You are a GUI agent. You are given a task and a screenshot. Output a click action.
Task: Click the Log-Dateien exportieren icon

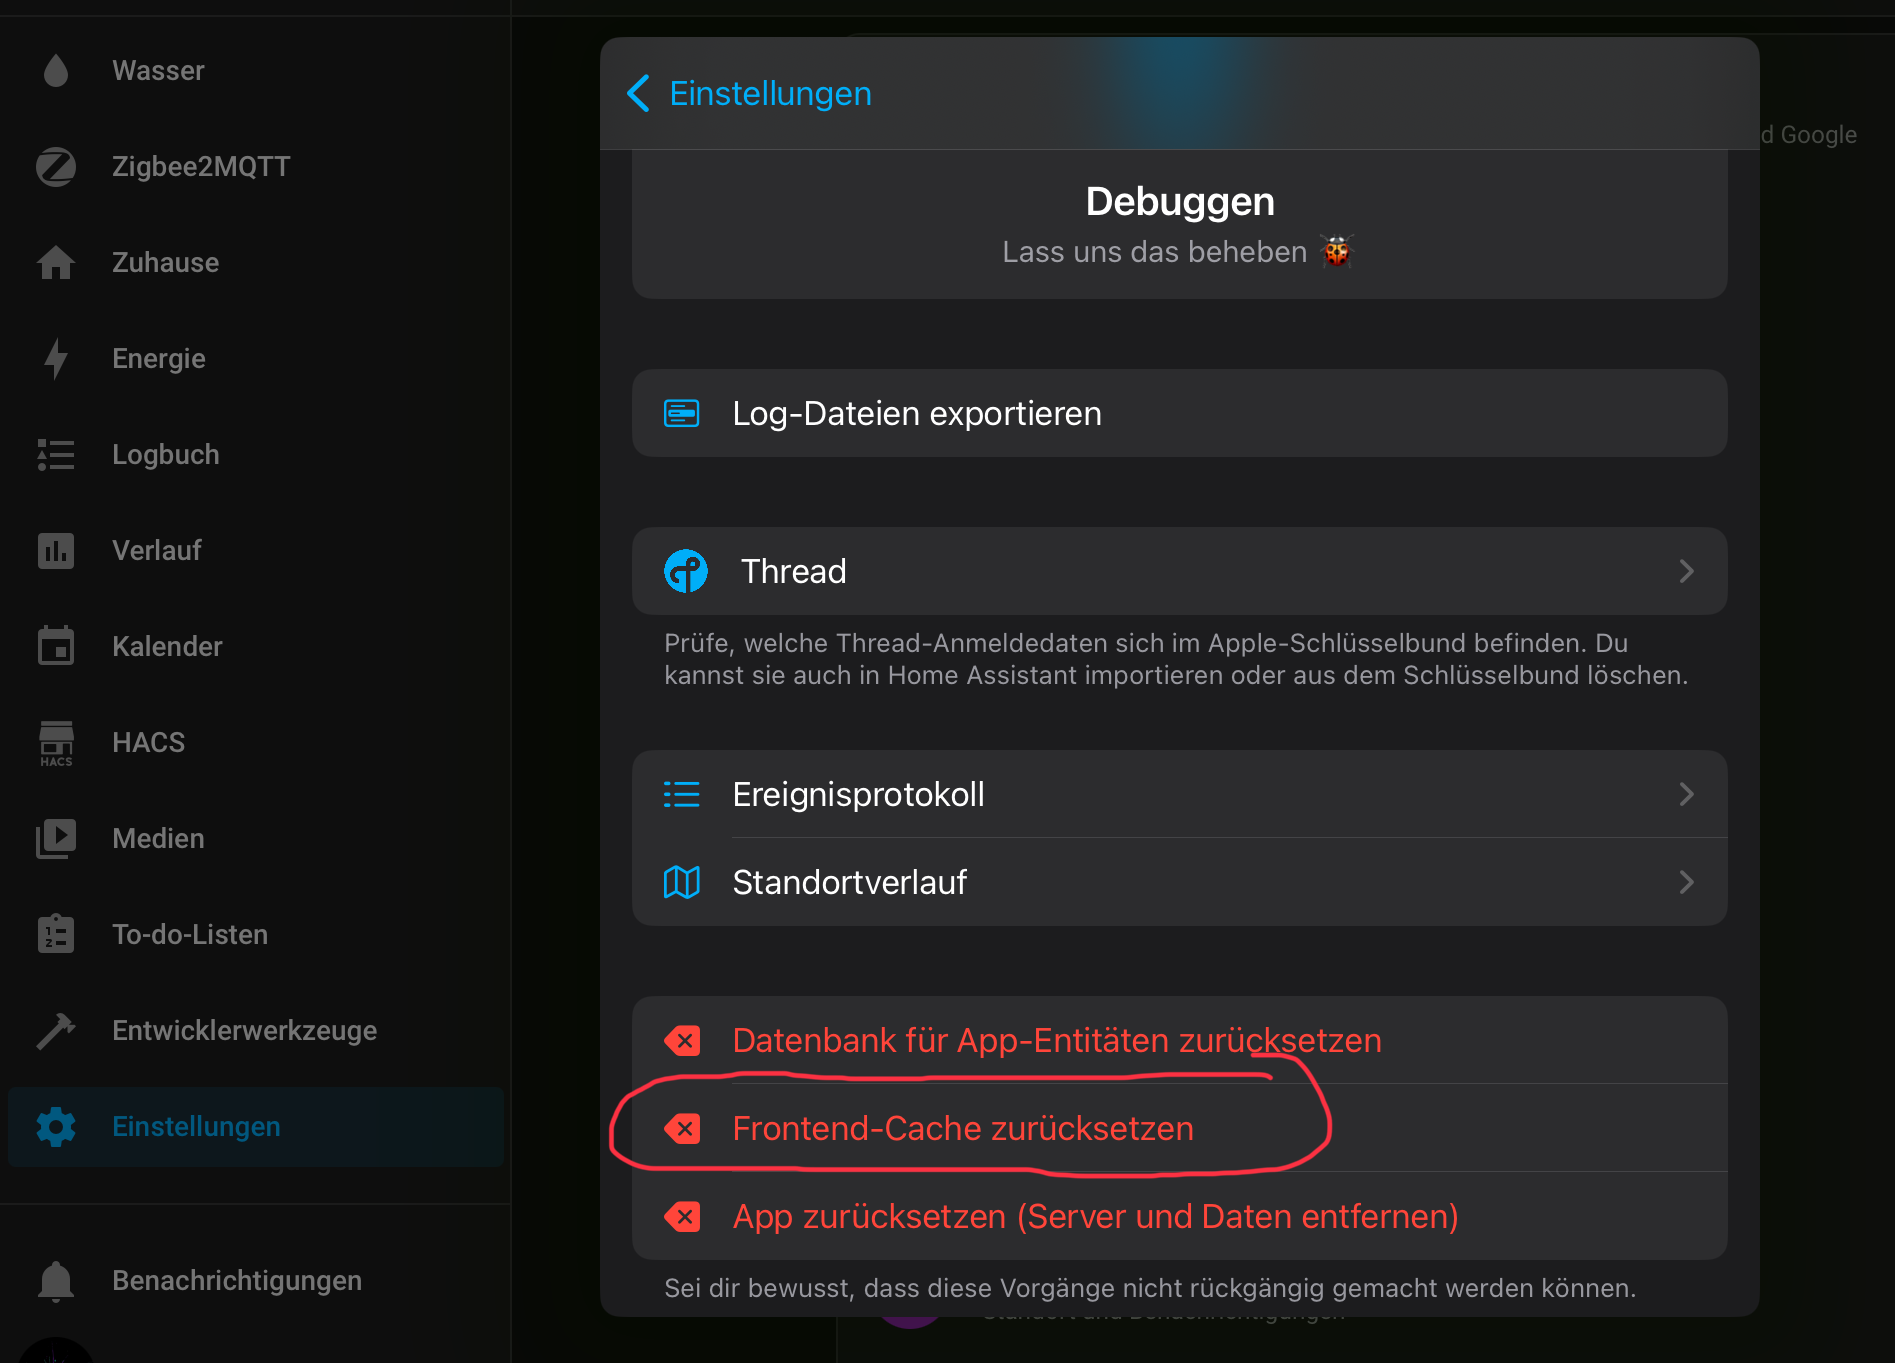pos(682,414)
